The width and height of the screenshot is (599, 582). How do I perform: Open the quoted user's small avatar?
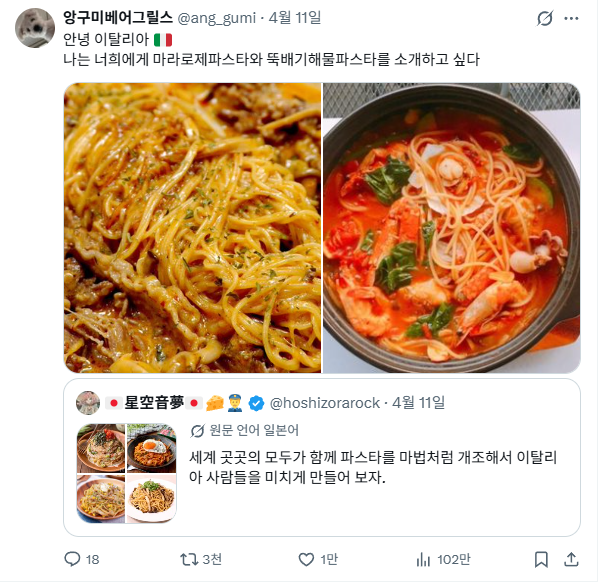pyautogui.click(x=88, y=403)
